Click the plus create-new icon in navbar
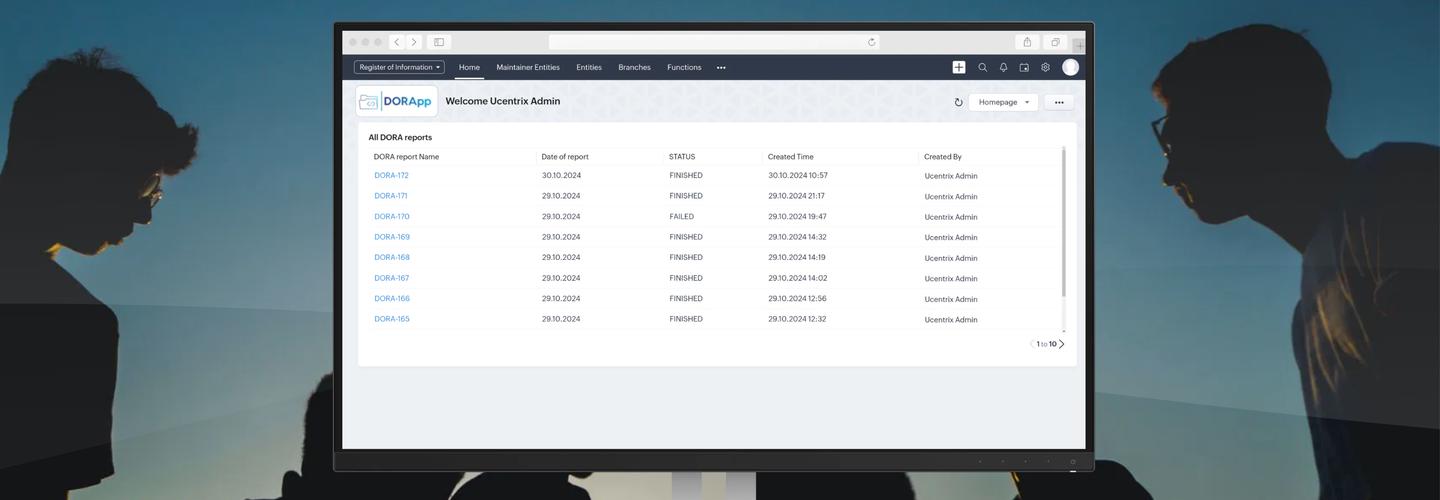The height and width of the screenshot is (500, 1440). (x=958, y=67)
